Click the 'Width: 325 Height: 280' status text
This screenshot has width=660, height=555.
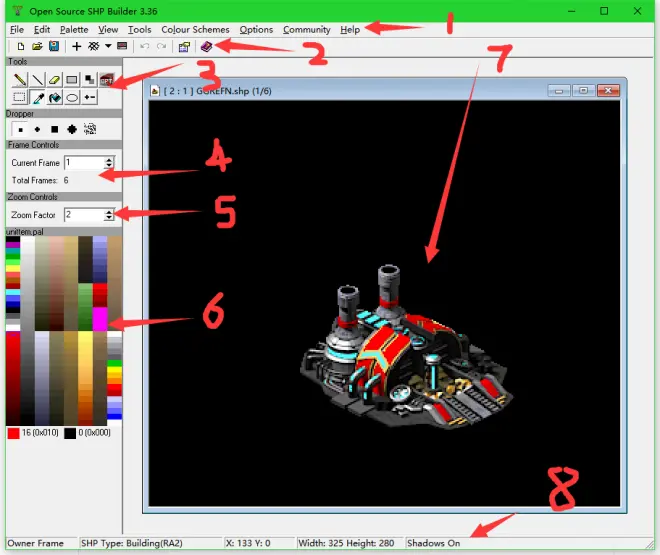click(x=346, y=543)
